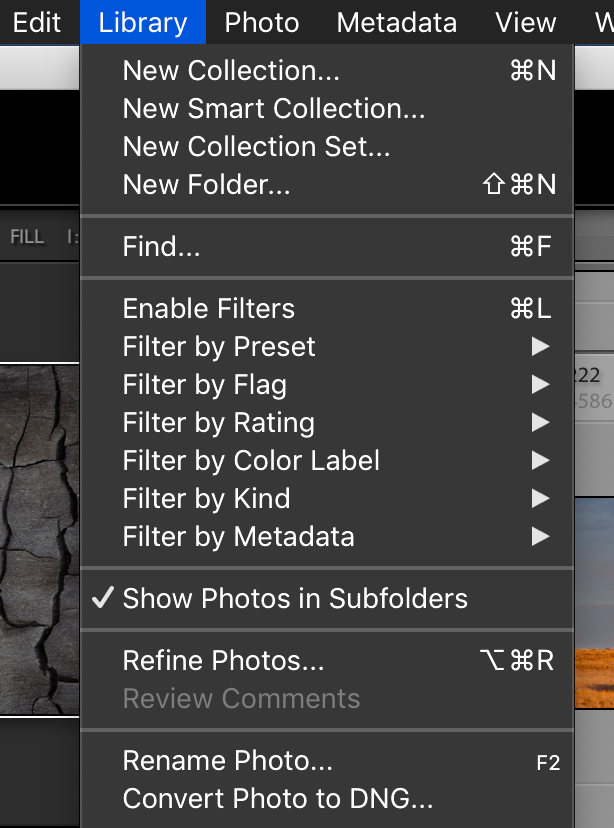Open the Photo menu
This screenshot has height=828, width=614.
pyautogui.click(x=261, y=22)
